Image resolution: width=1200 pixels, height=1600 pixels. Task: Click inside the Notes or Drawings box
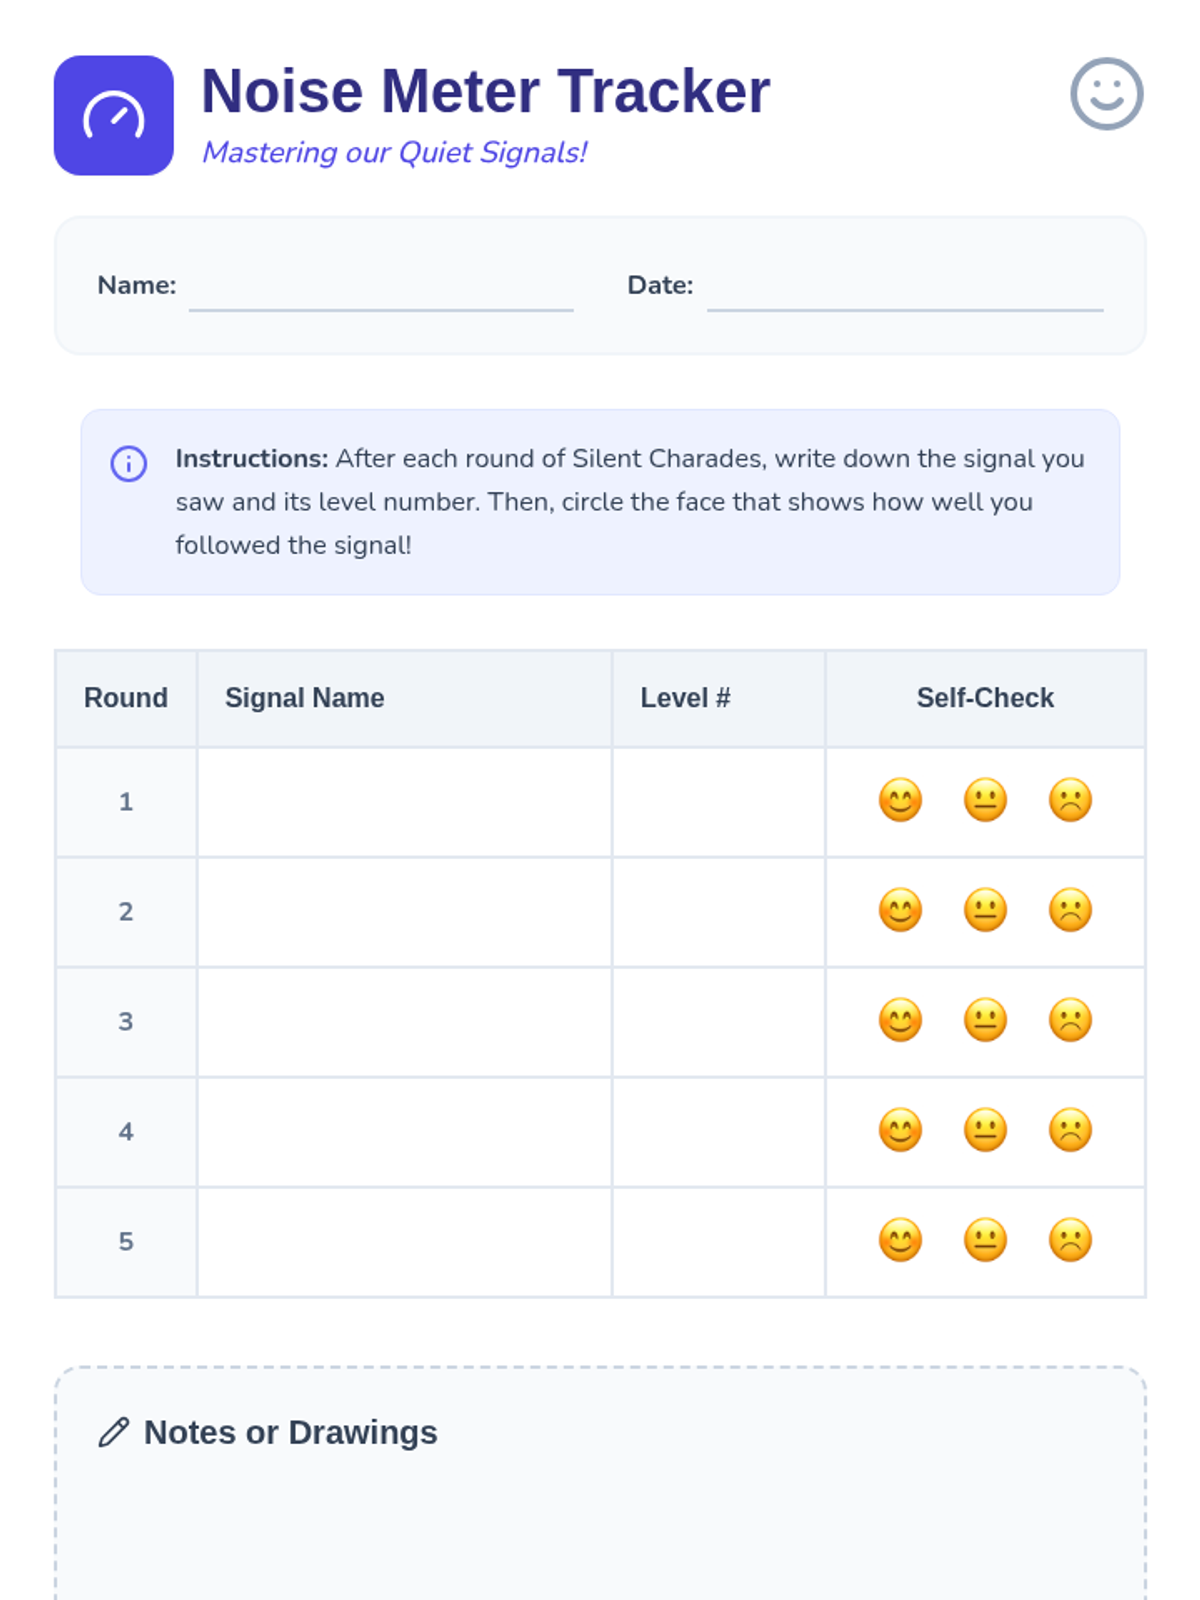[x=600, y=1520]
